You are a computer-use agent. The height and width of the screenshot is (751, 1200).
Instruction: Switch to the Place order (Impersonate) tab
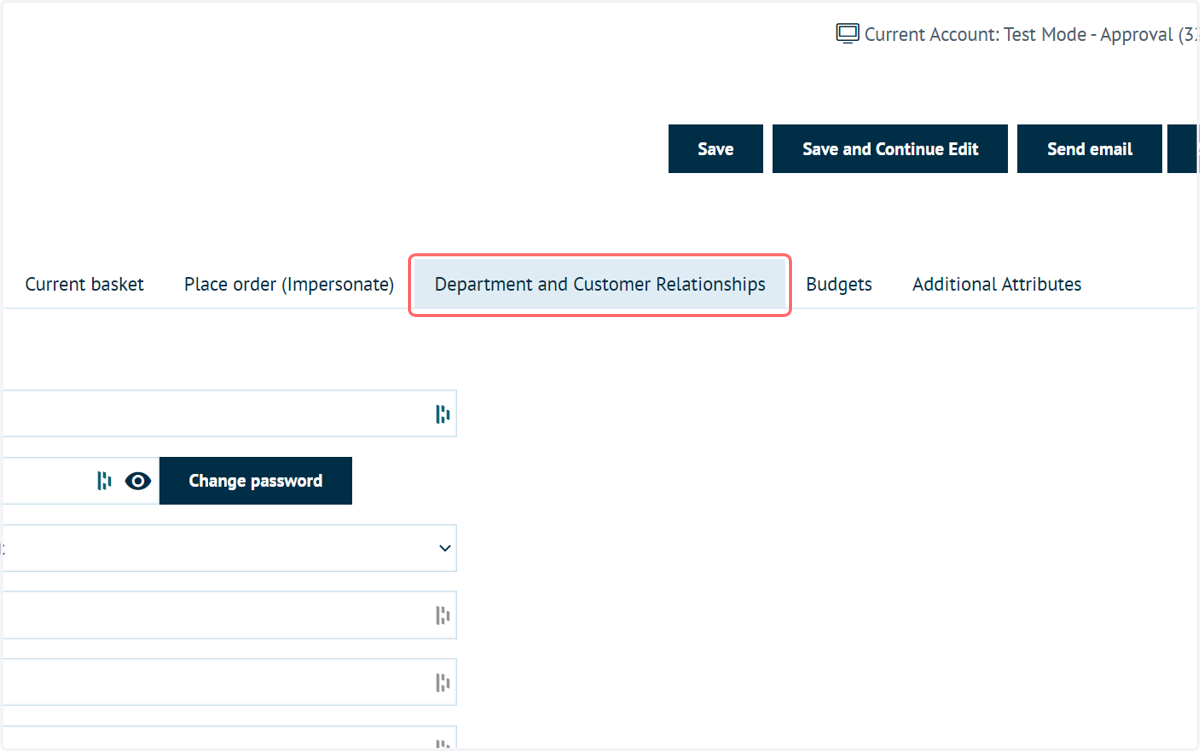pos(289,285)
